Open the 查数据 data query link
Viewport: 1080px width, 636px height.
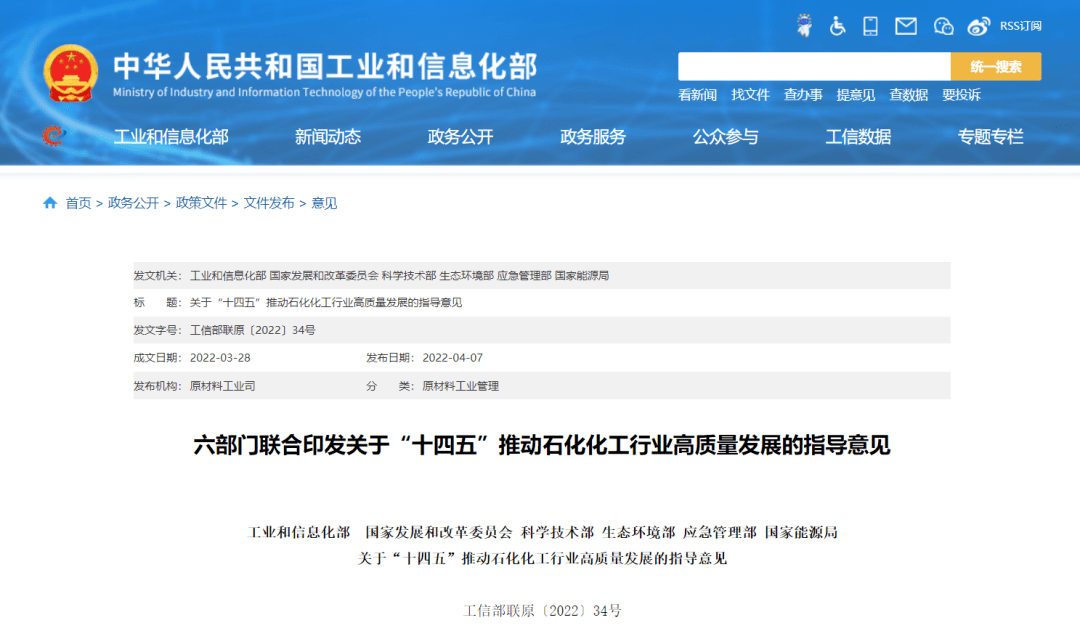(x=908, y=95)
